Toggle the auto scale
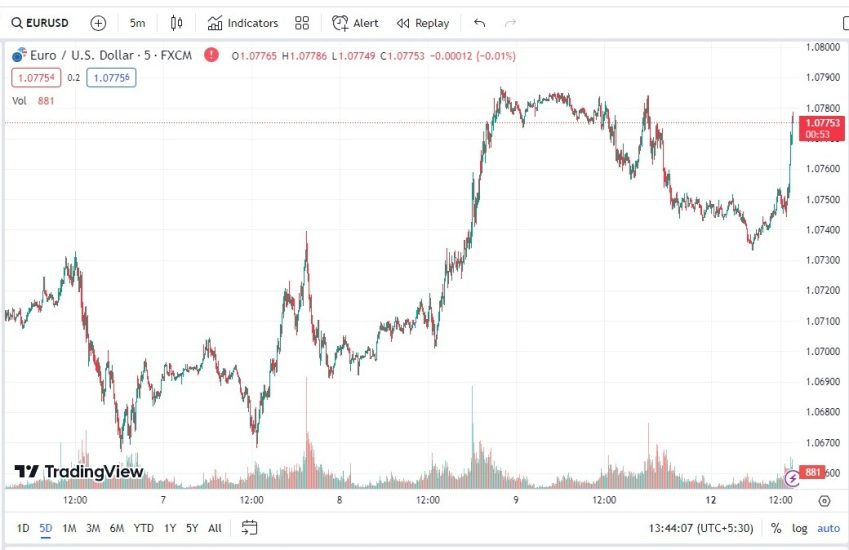This screenshot has width=849, height=550. click(x=828, y=528)
